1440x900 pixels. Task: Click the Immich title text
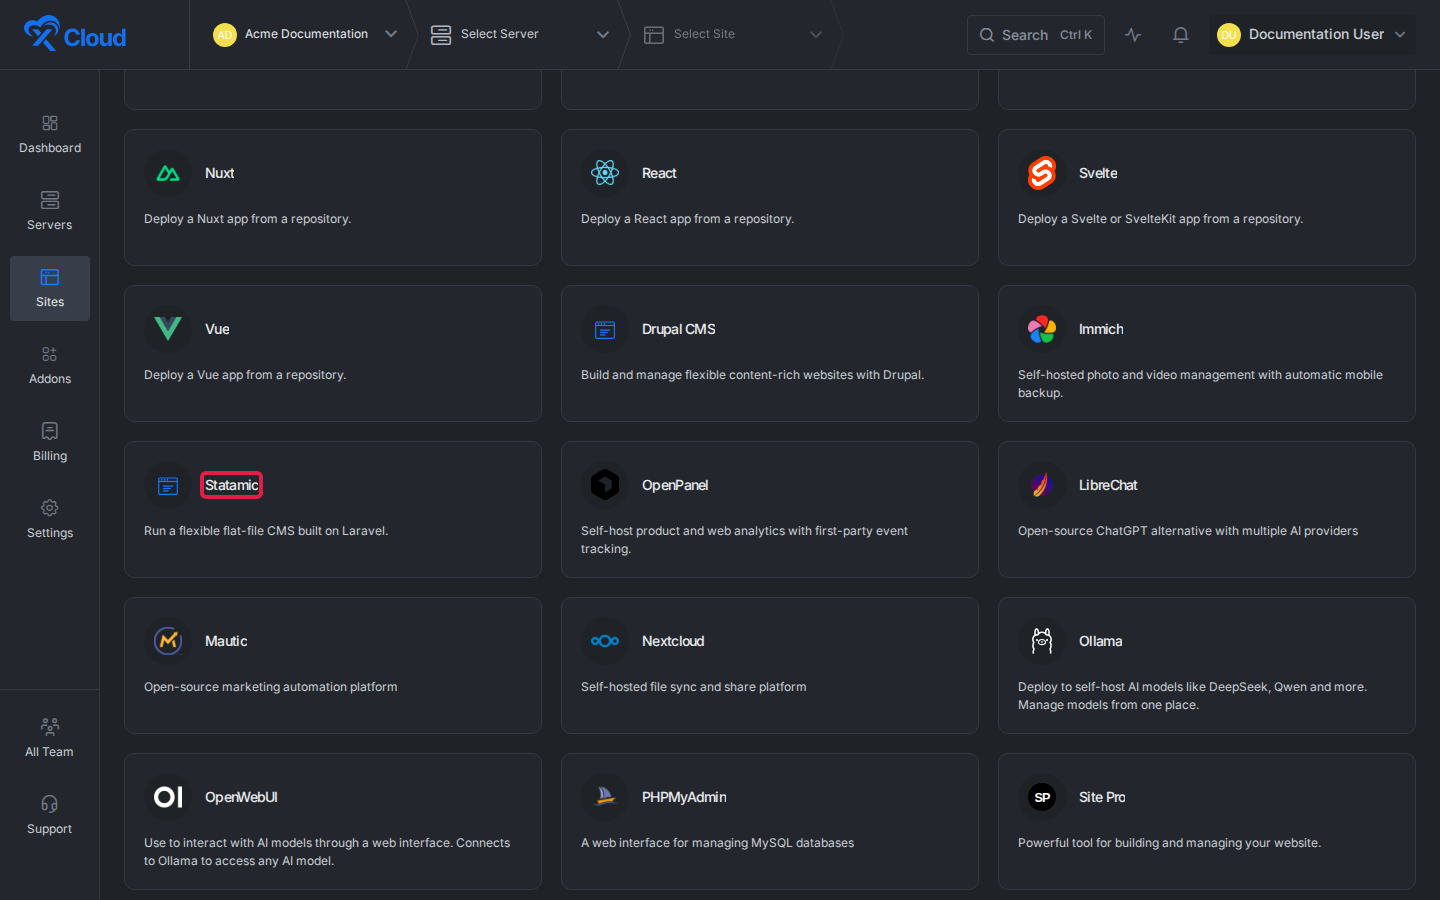[1101, 329]
